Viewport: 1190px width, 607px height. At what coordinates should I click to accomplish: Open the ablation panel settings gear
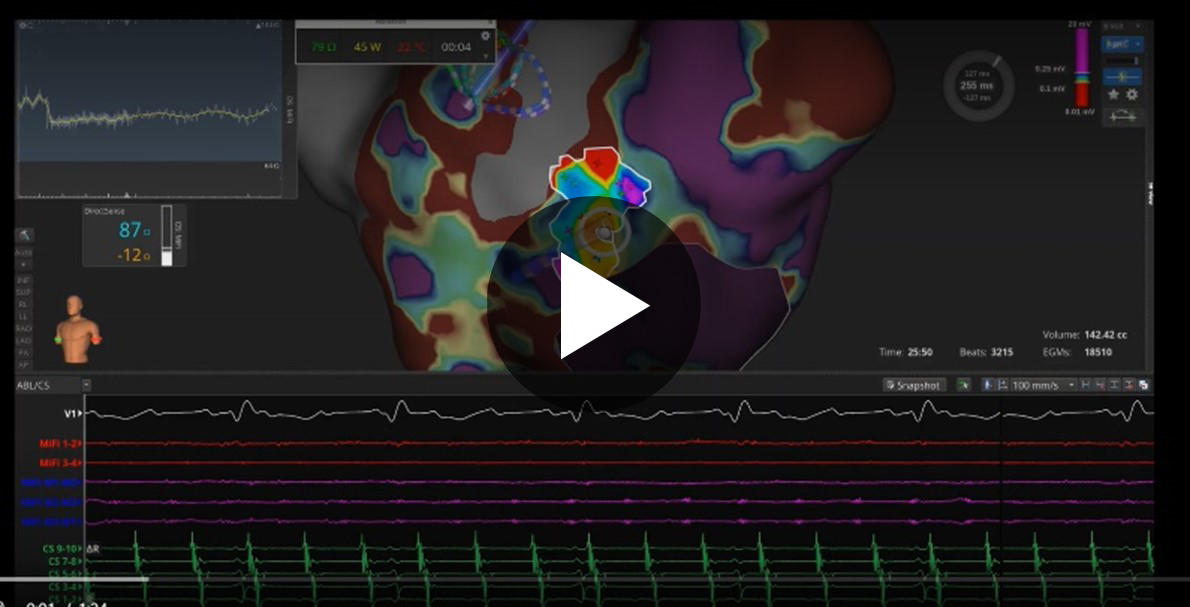[486, 36]
